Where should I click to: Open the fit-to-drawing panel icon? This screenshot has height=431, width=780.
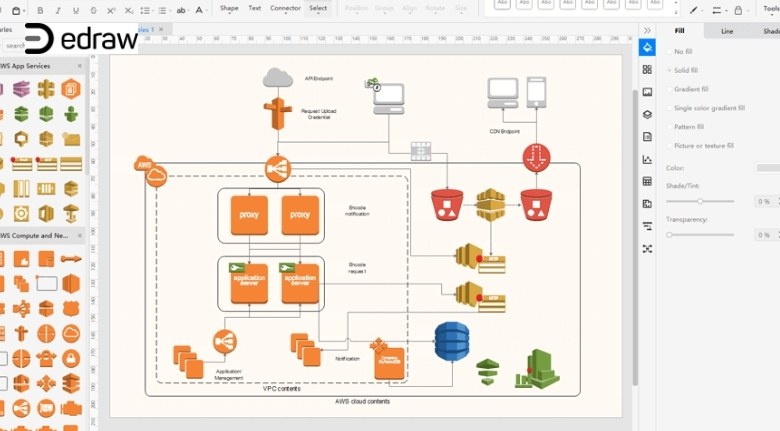pos(647,248)
